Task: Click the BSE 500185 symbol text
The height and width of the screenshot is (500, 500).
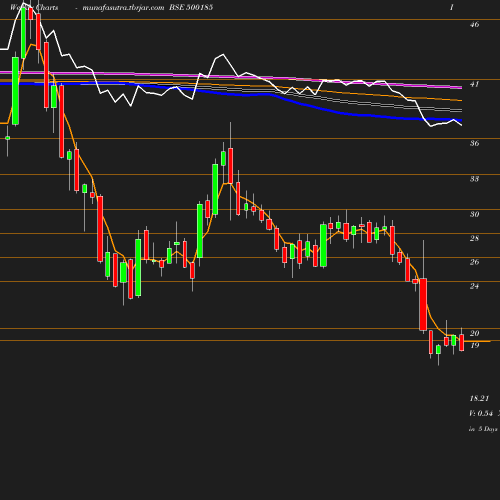Action: 191,7
